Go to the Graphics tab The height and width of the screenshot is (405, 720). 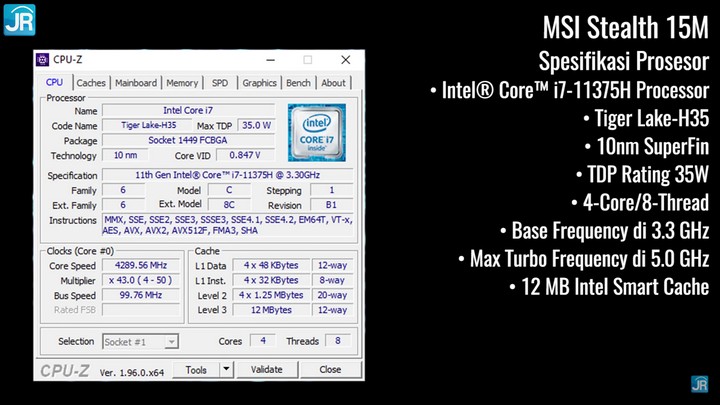pos(259,83)
